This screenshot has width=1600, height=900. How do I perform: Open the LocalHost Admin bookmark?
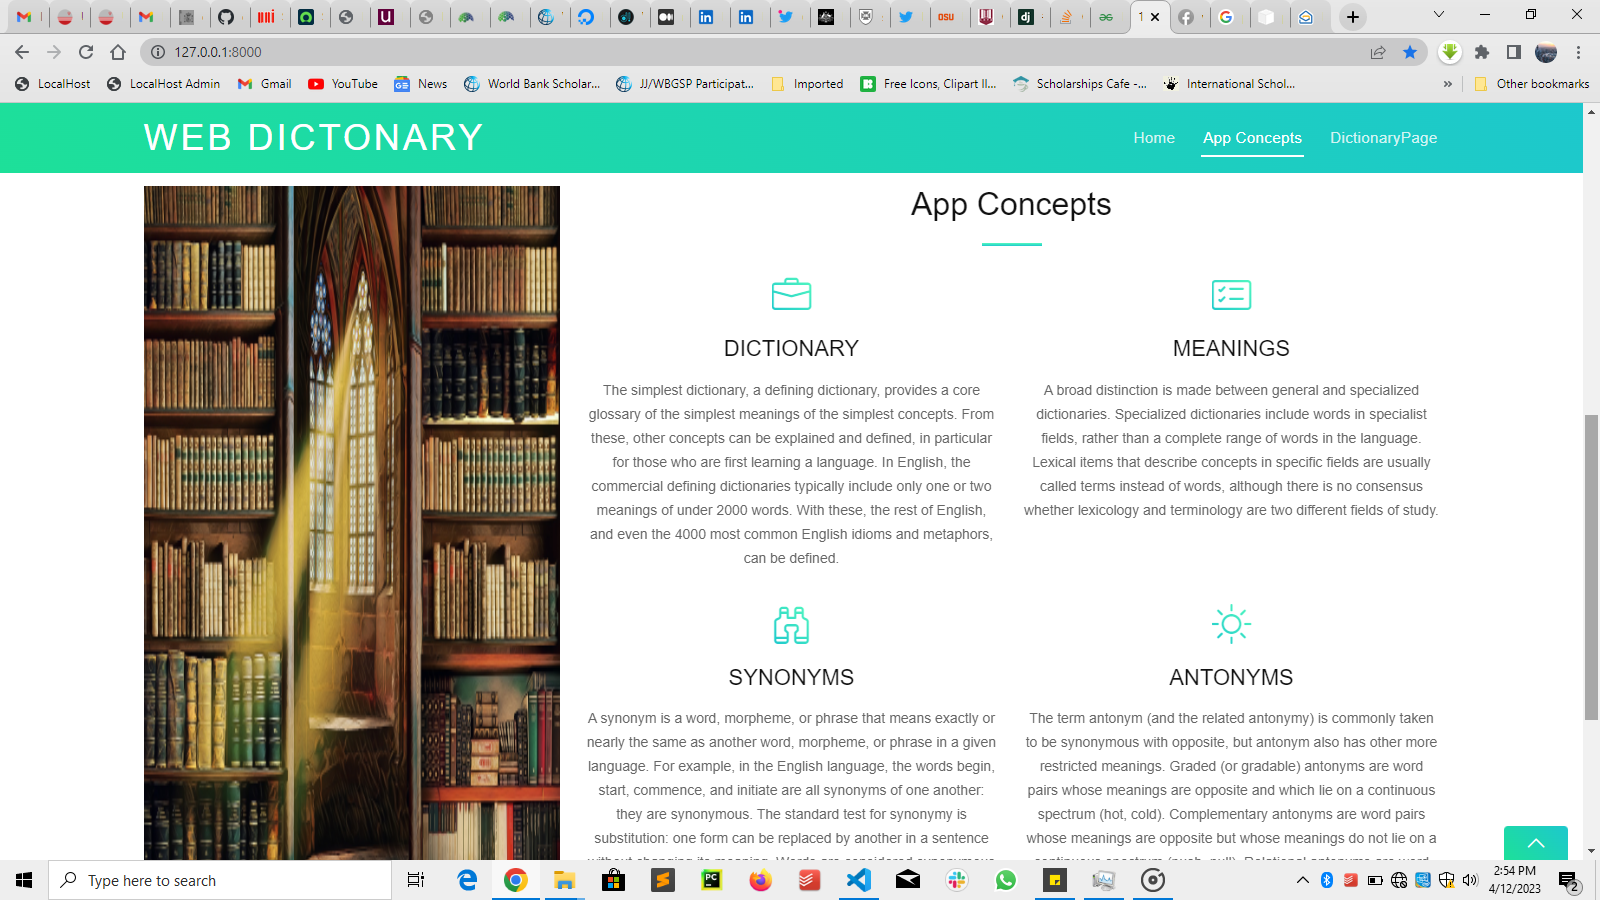pyautogui.click(x=163, y=84)
